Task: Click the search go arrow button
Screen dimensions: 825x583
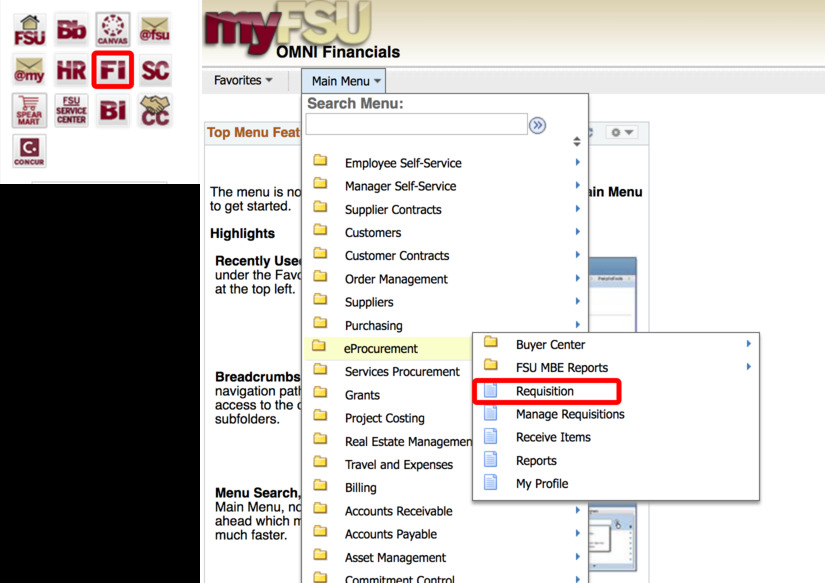Action: (537, 125)
